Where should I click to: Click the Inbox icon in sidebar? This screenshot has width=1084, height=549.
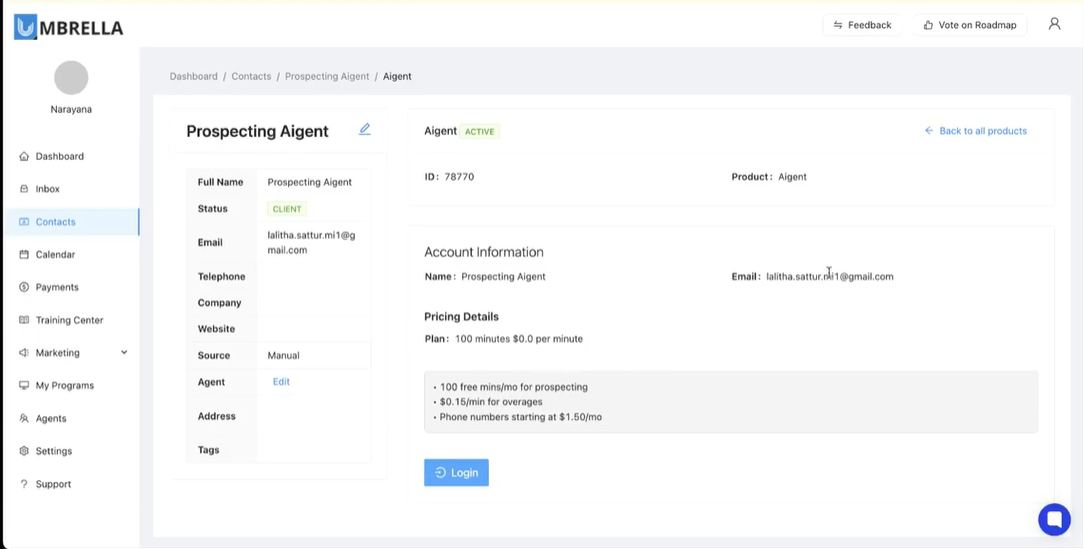click(x=24, y=189)
